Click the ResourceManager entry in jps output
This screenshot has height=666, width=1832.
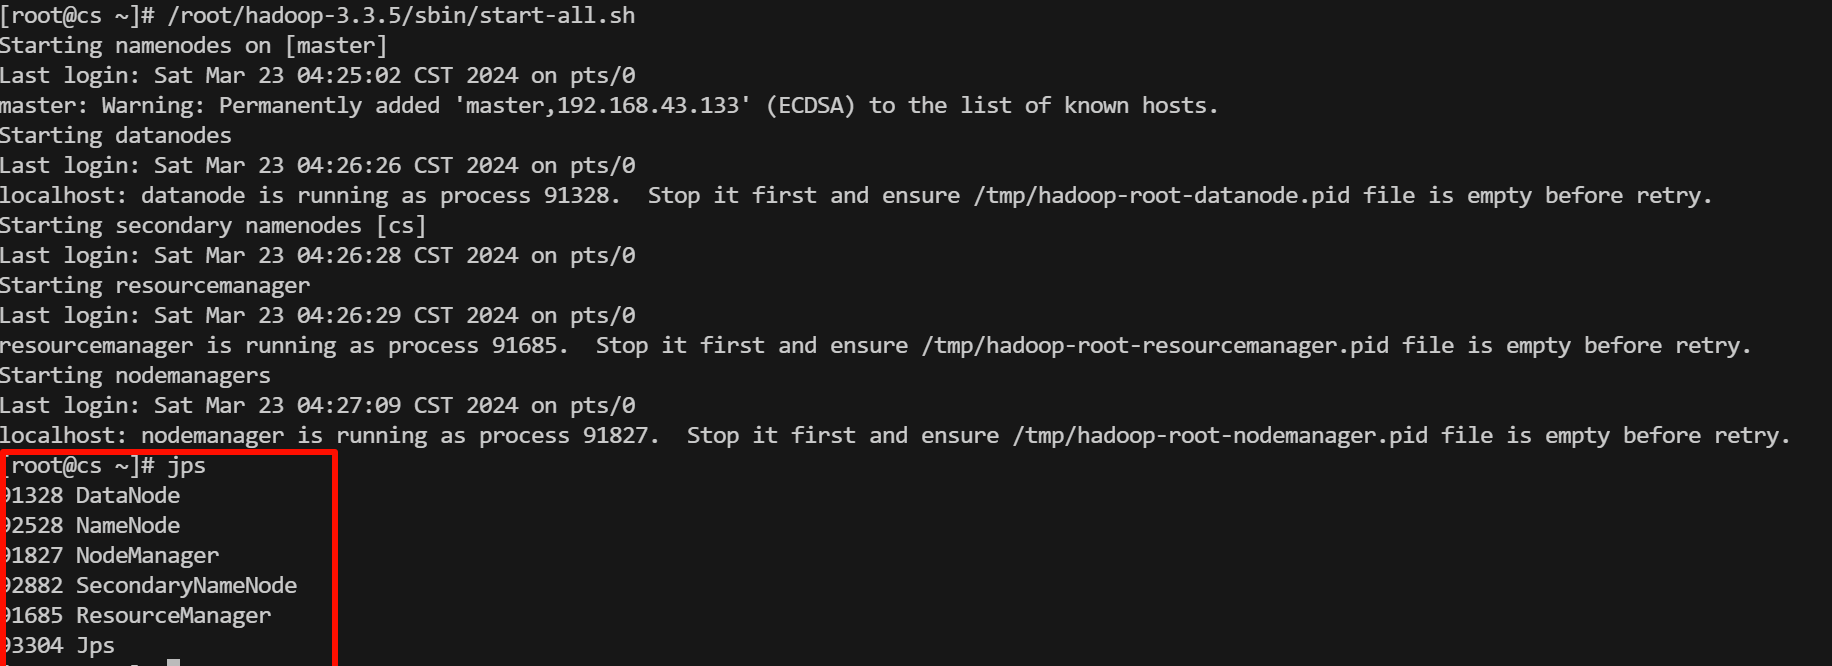173,616
